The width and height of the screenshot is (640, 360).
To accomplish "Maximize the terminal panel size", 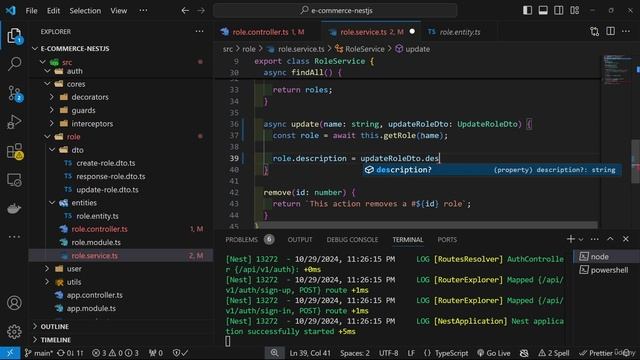I will click(x=610, y=239).
